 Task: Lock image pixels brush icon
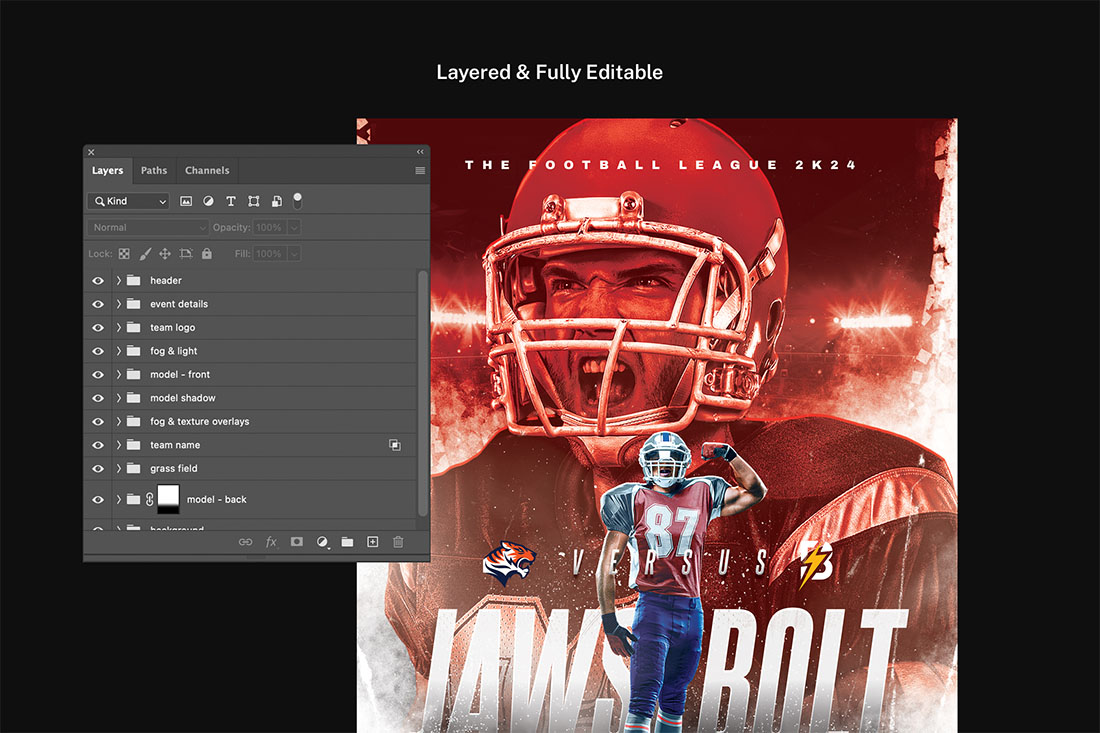point(145,254)
